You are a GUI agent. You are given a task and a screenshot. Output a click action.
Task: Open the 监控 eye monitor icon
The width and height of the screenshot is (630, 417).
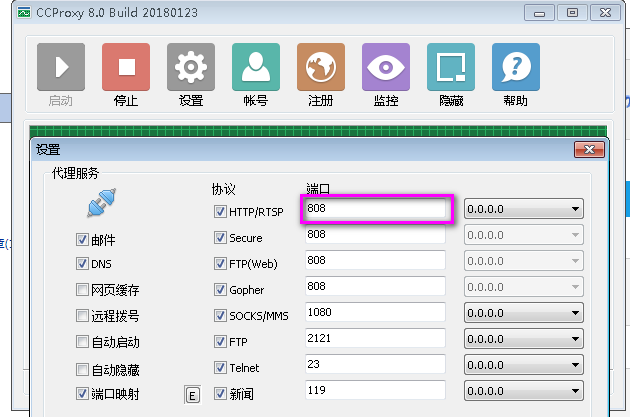386,67
